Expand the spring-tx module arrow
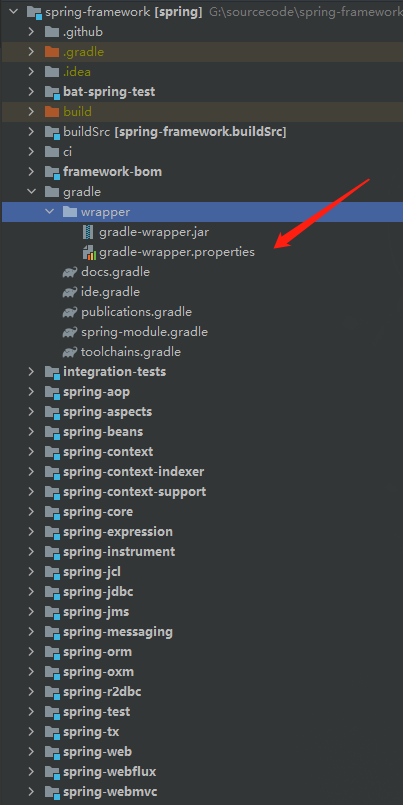403x805 pixels. 32,732
